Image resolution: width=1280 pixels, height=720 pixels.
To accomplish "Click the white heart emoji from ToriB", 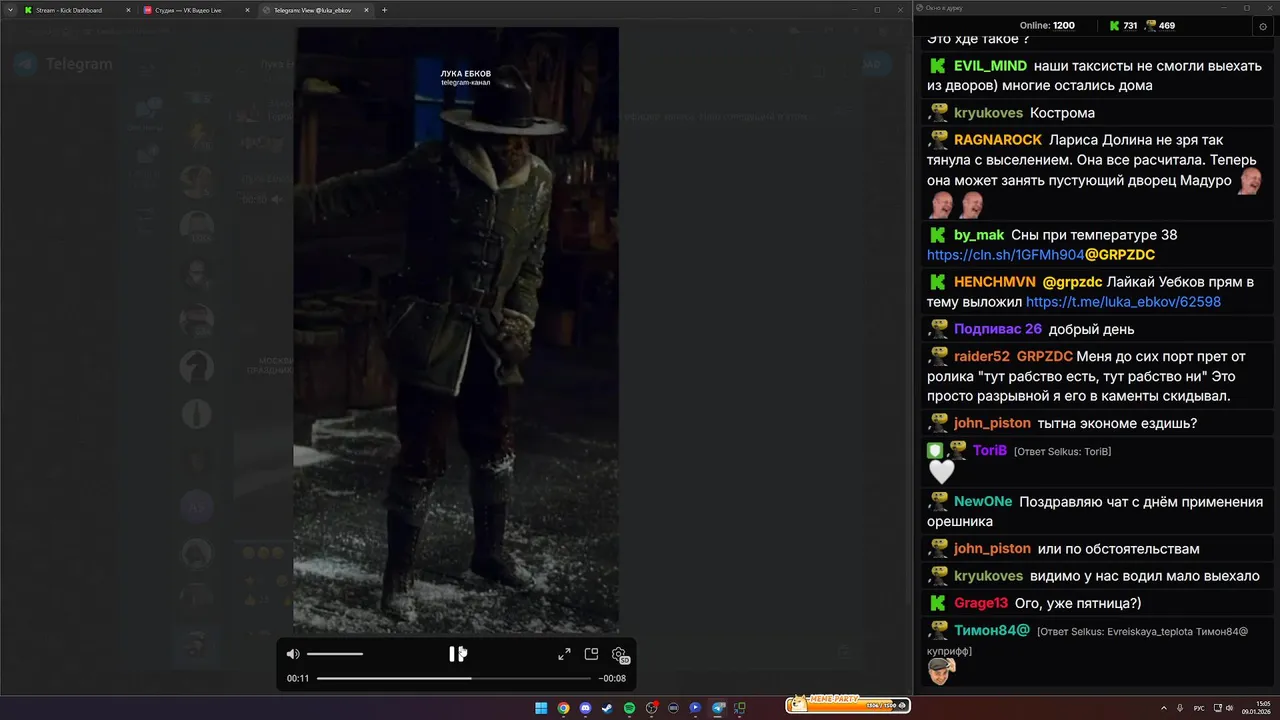I will coord(942,472).
